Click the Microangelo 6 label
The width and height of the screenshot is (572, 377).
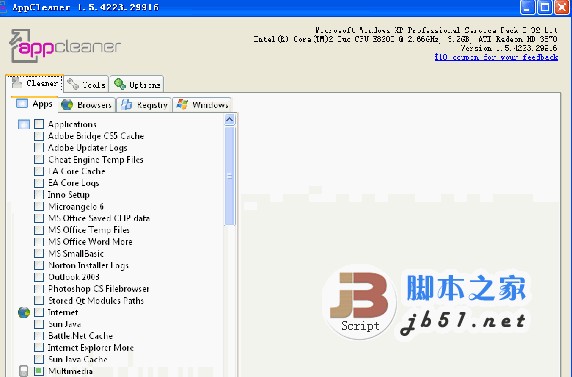[x=76, y=207]
